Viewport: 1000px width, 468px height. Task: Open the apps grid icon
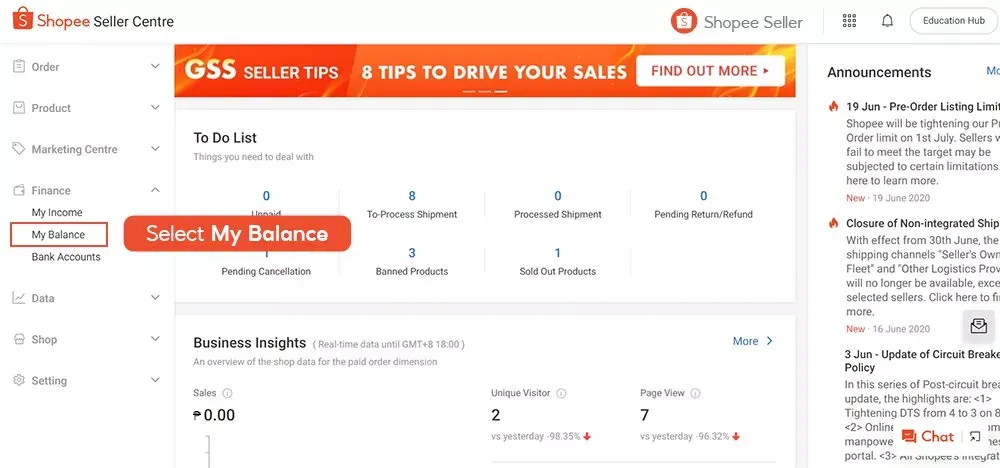(849, 21)
